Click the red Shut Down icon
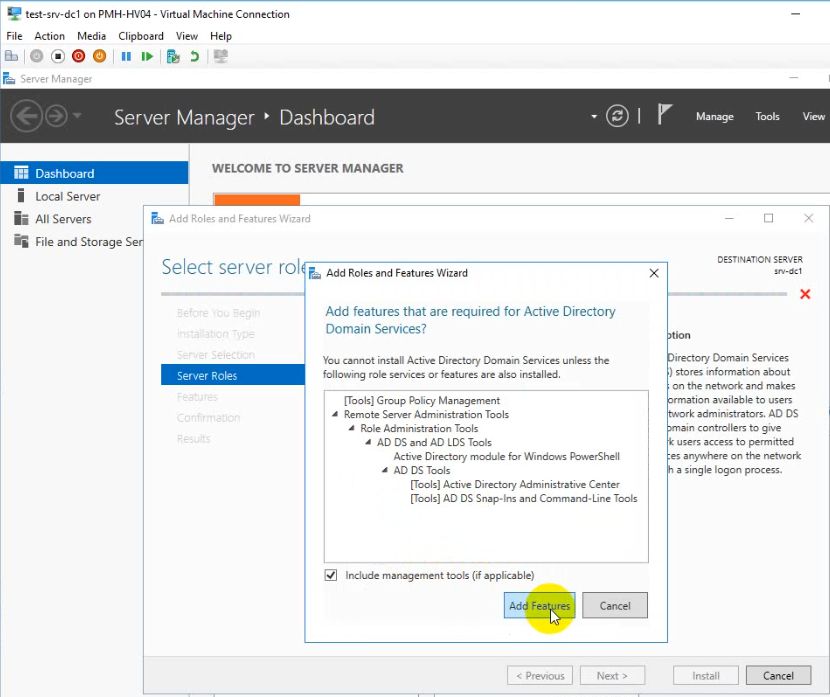 (x=78, y=56)
